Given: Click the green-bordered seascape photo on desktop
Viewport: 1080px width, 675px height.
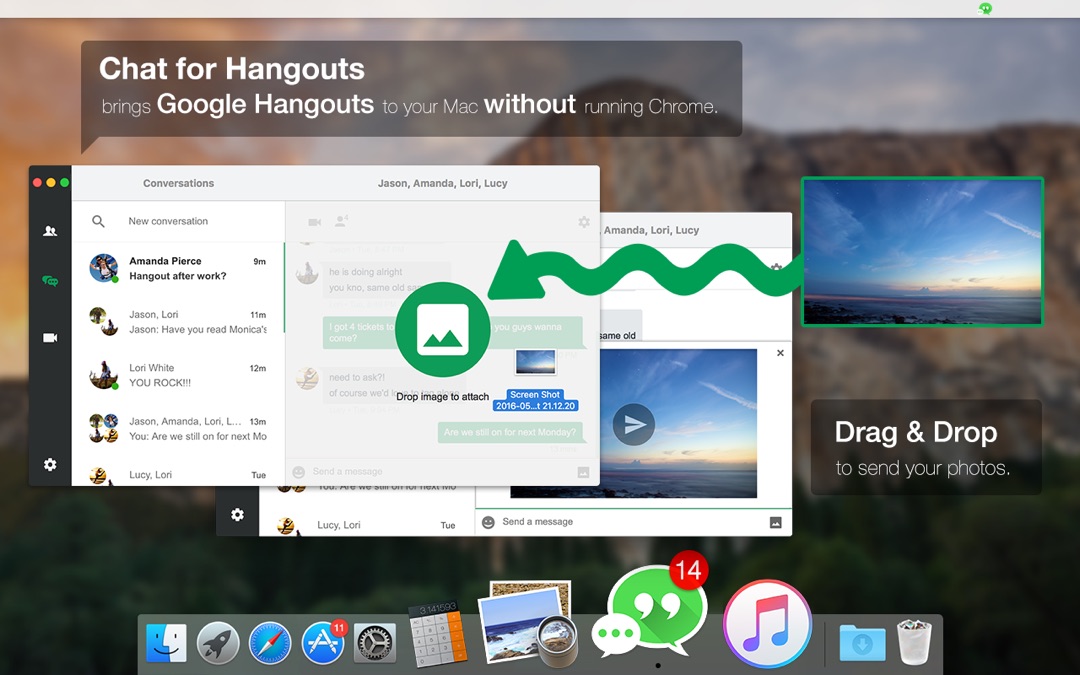Looking at the screenshot, I should click(923, 251).
